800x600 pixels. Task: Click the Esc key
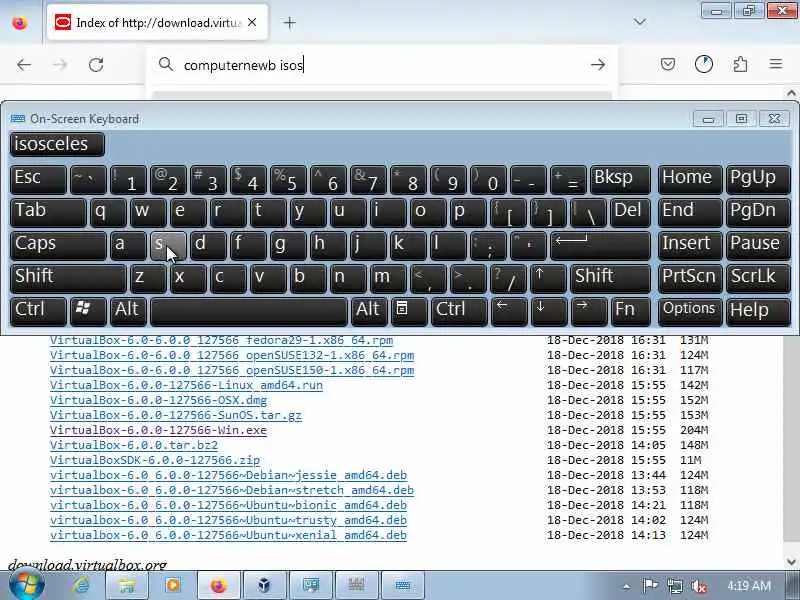pyautogui.click(x=38, y=180)
